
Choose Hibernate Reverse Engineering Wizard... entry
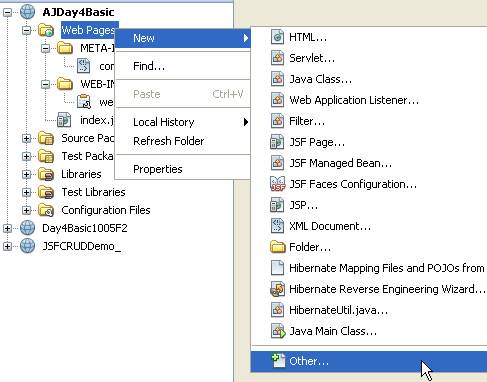click(x=369, y=289)
